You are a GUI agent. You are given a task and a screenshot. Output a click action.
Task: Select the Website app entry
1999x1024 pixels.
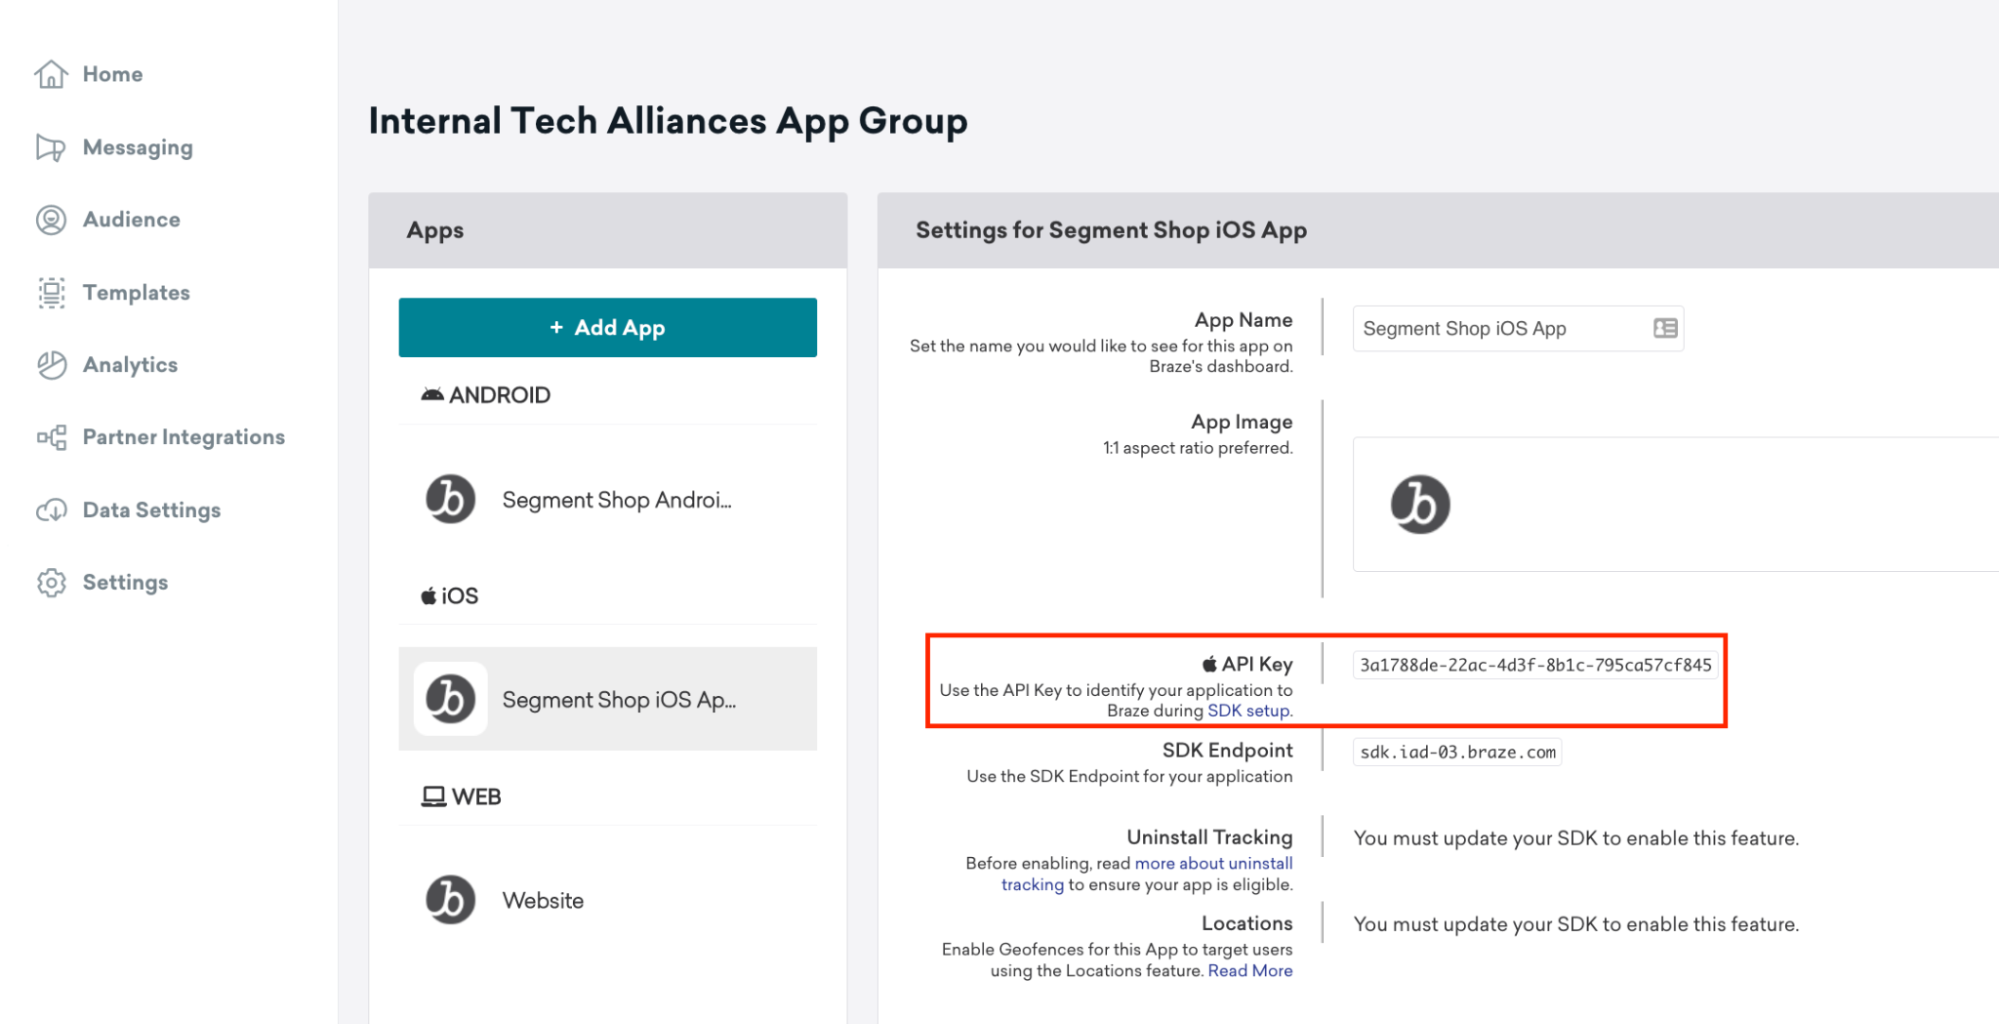[x=543, y=900]
